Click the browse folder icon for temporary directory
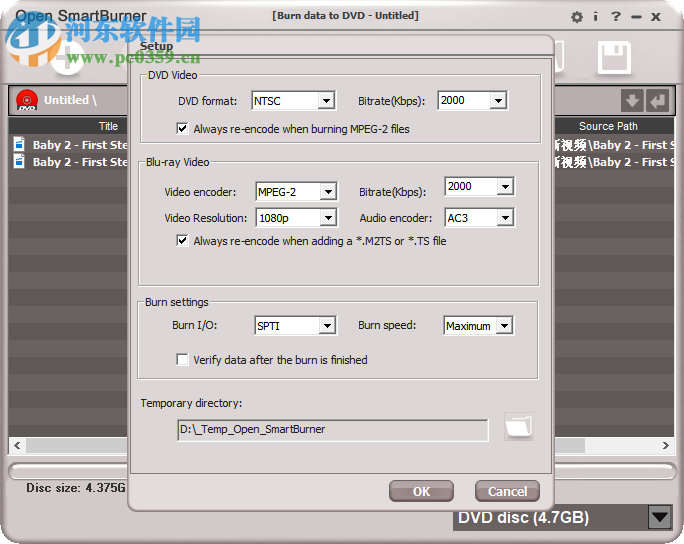 [519, 426]
